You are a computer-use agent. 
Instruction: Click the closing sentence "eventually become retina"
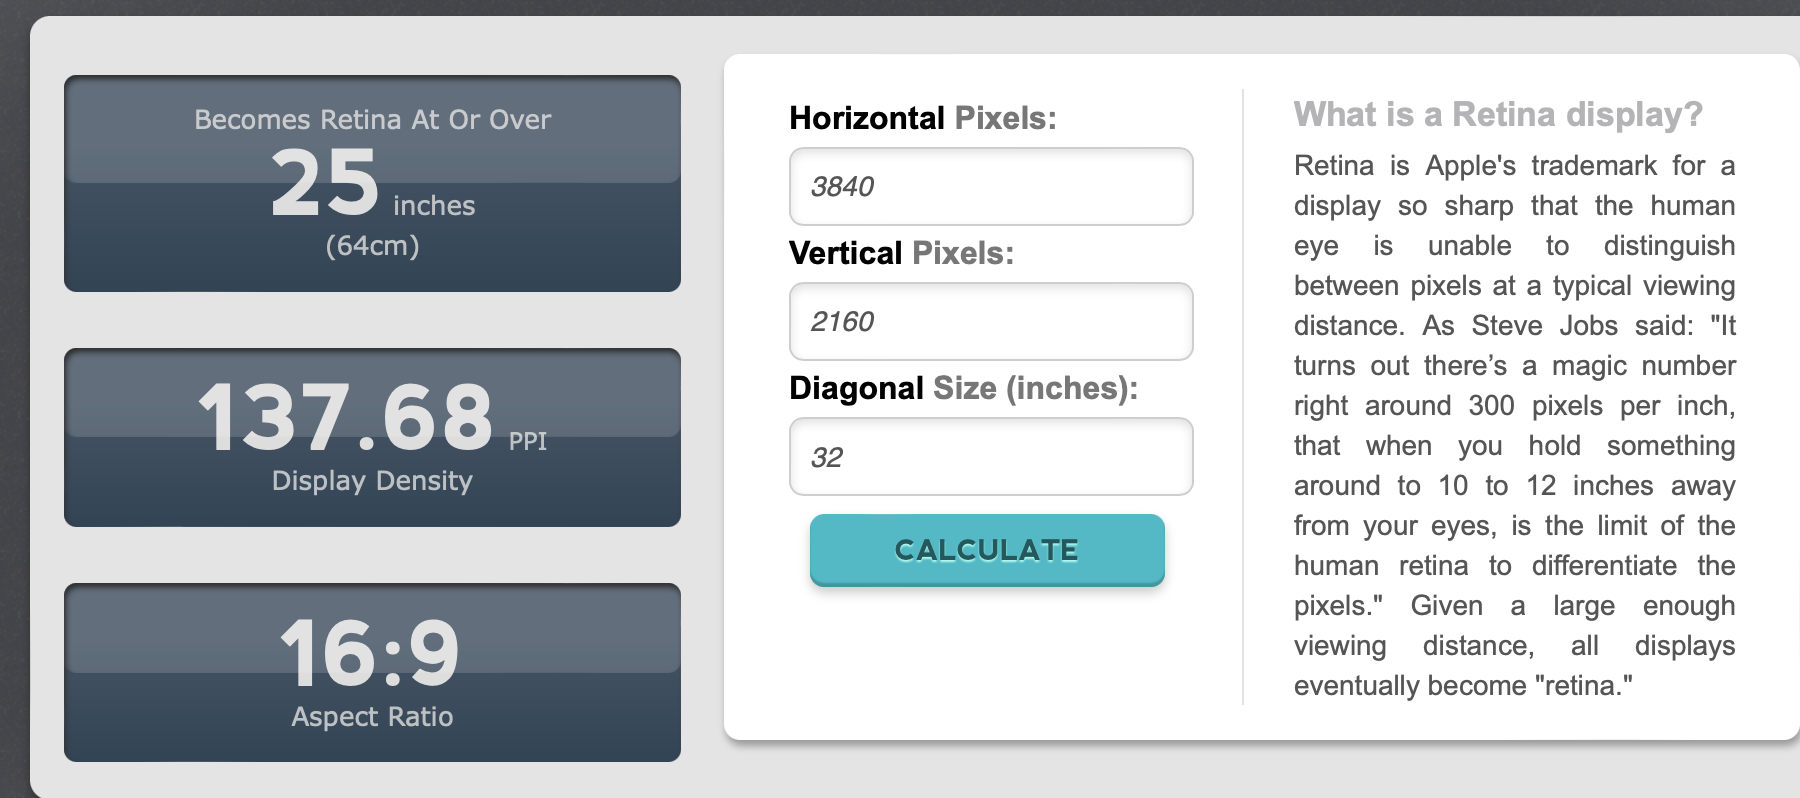pyautogui.click(x=1462, y=686)
